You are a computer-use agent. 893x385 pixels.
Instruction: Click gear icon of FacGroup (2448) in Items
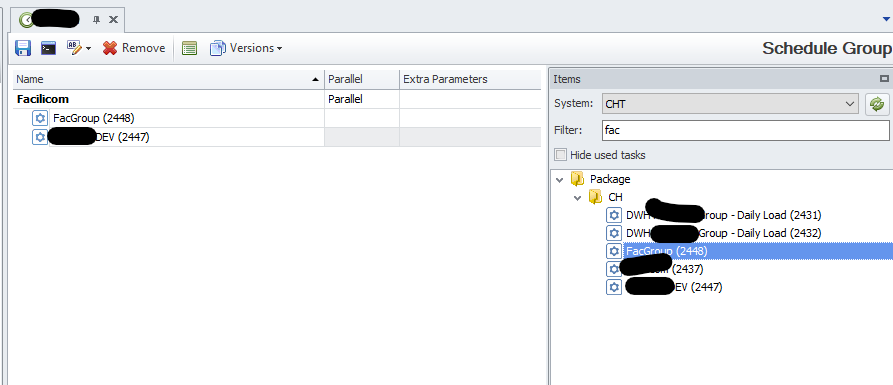point(614,251)
